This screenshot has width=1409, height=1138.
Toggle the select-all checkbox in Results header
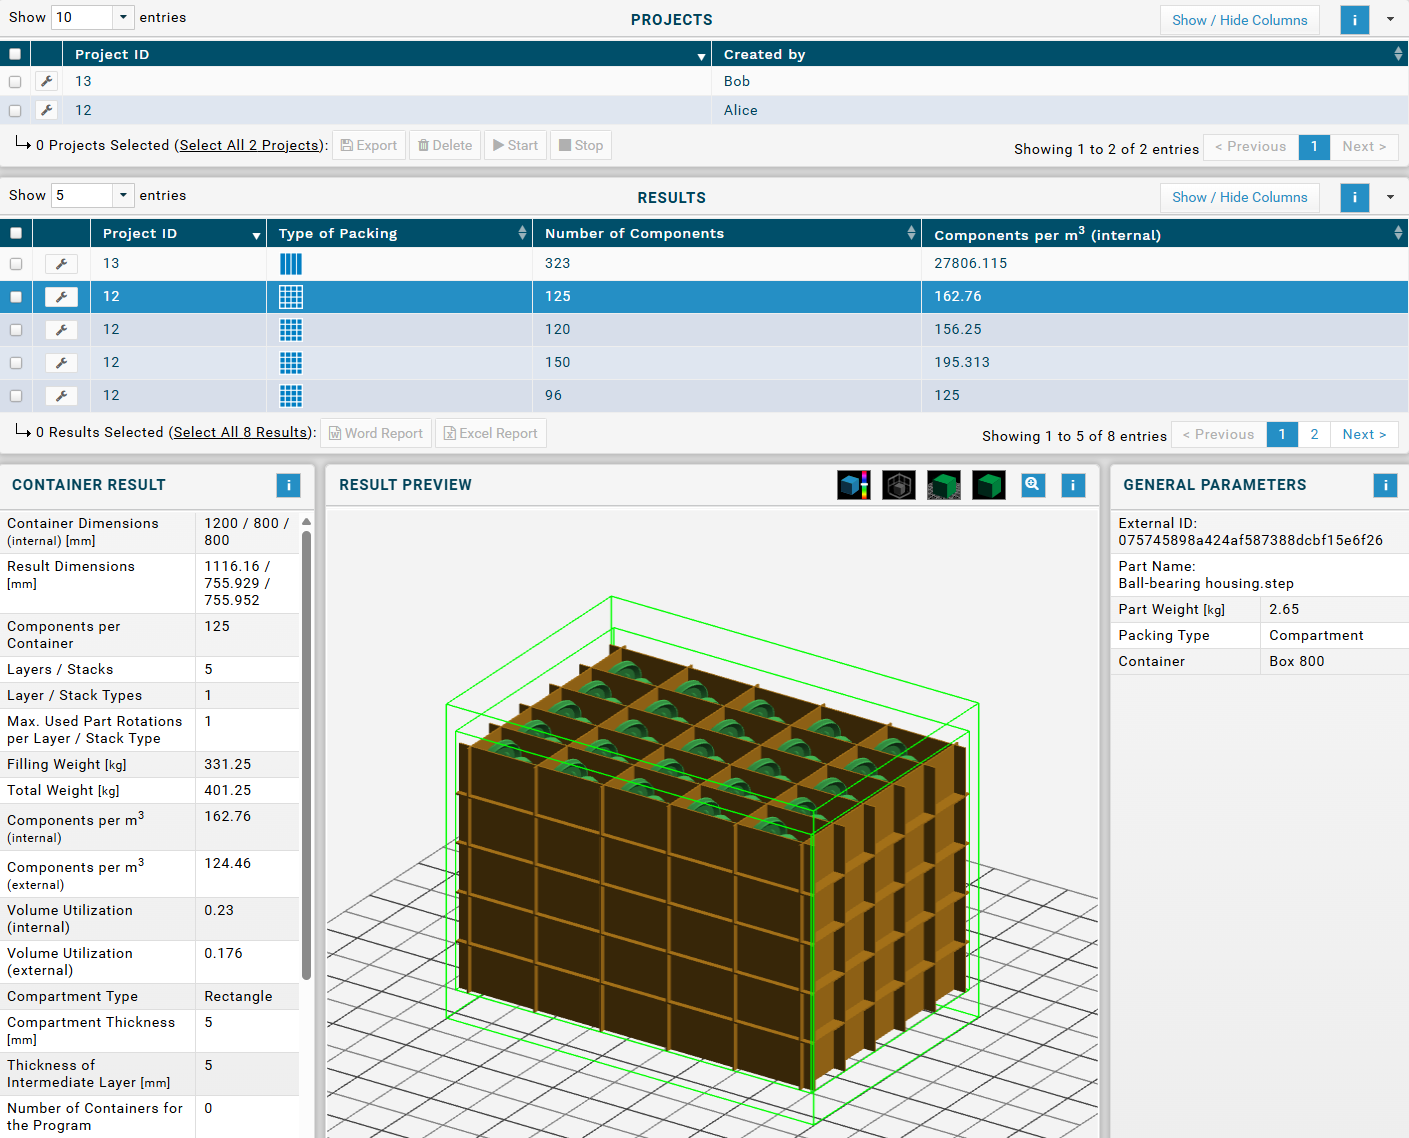click(x=16, y=233)
